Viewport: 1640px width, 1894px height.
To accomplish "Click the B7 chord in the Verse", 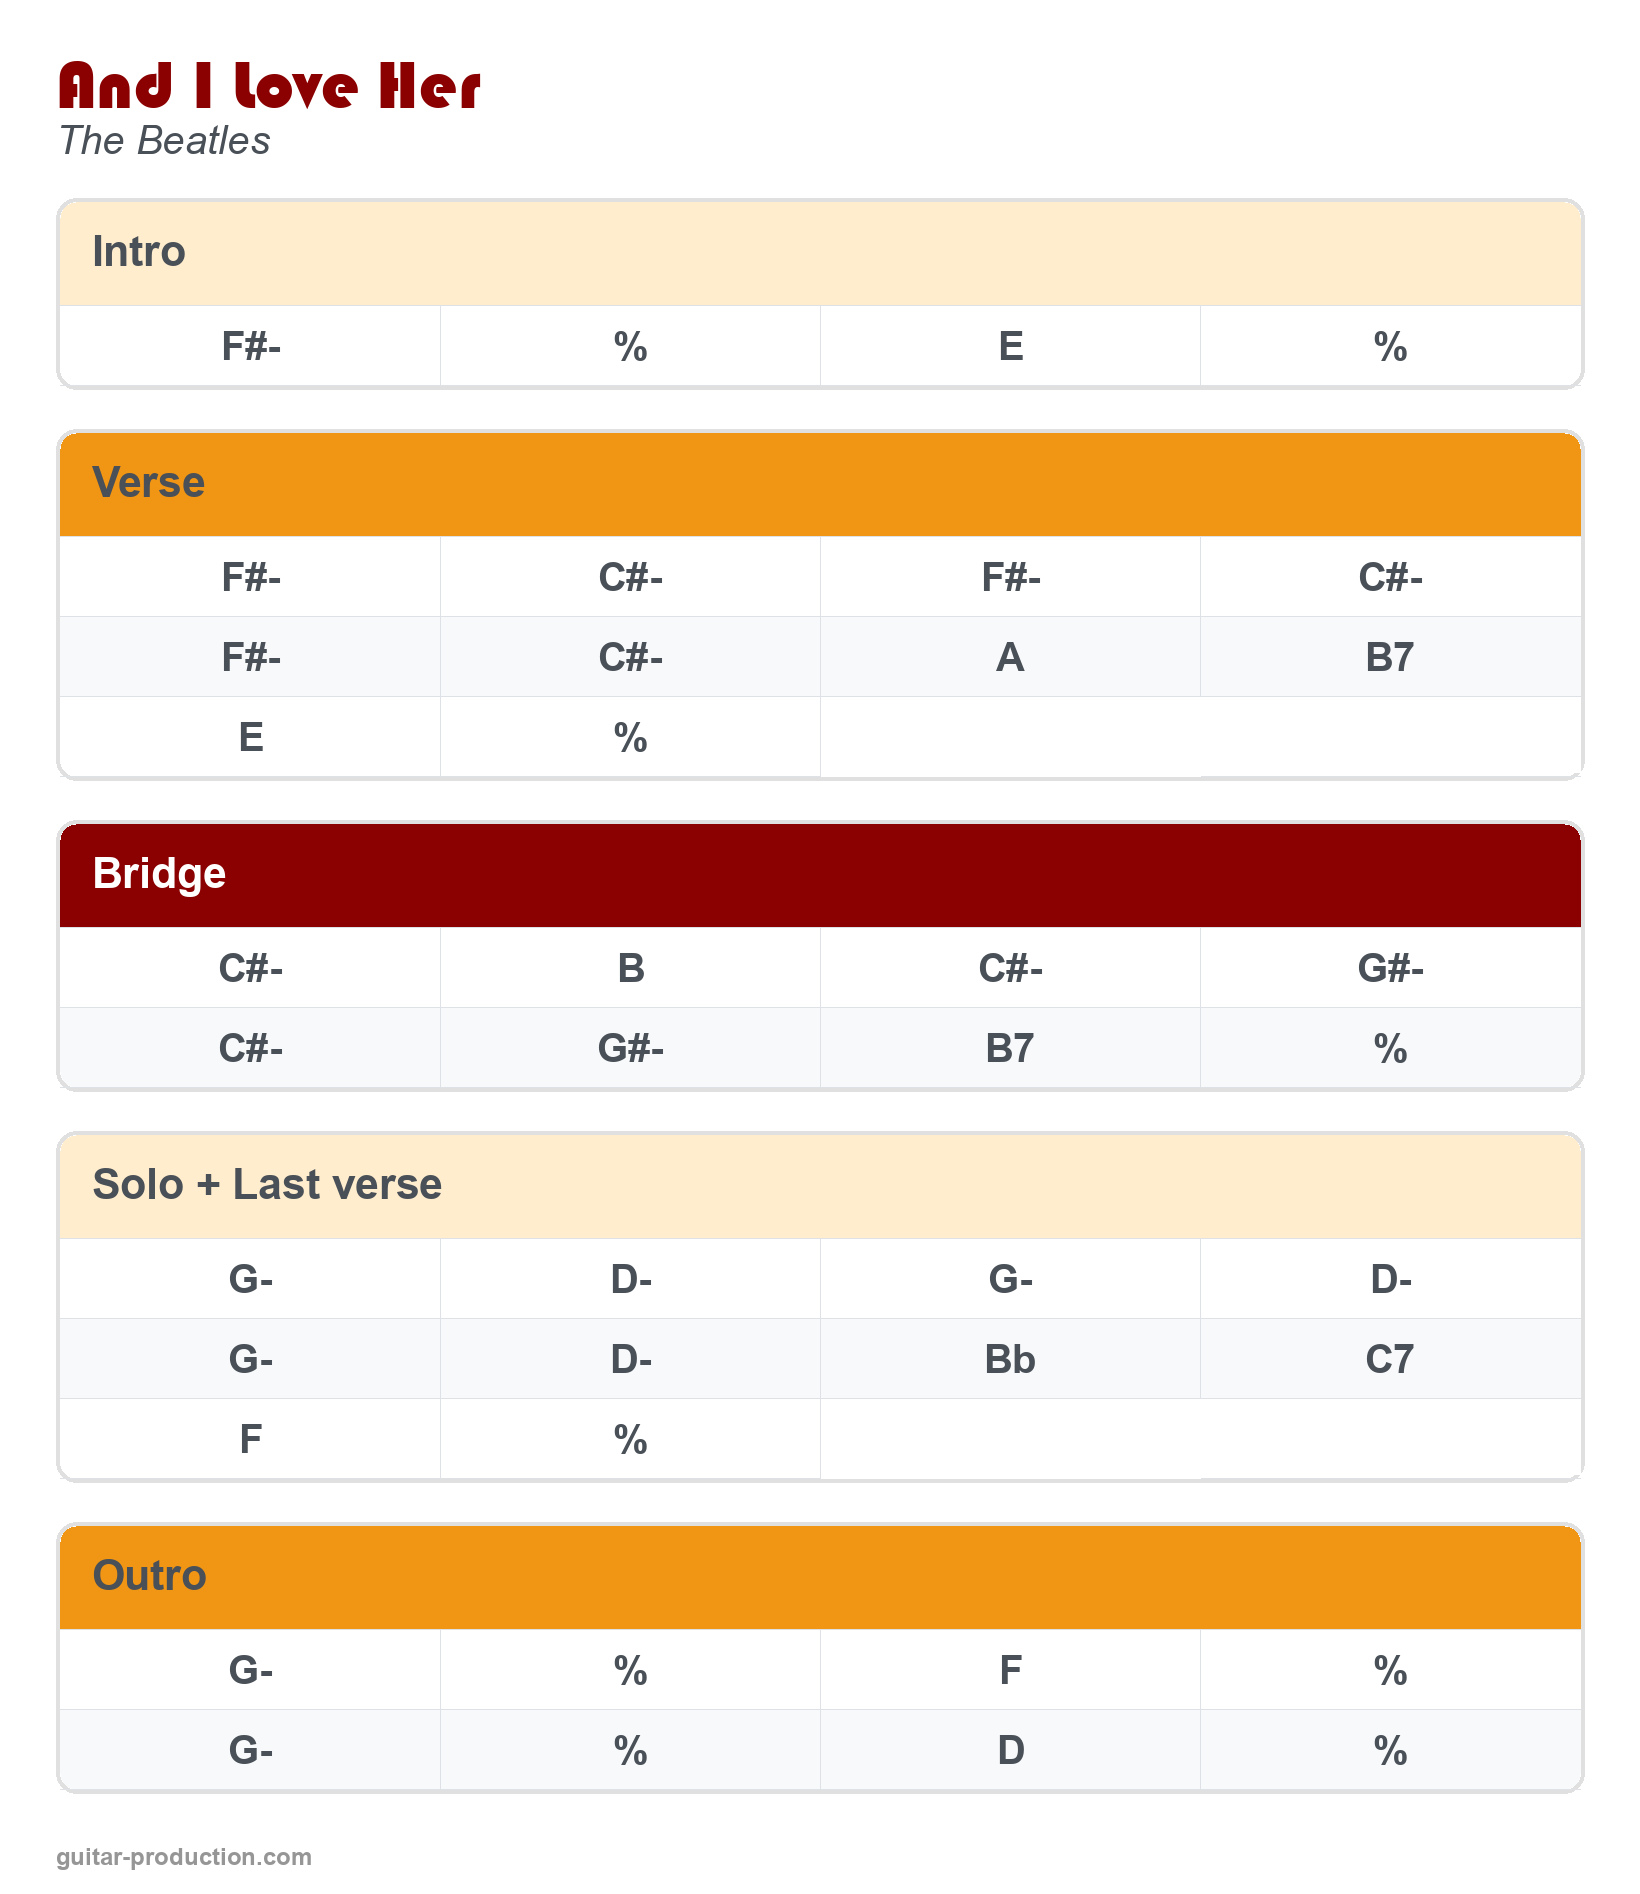I will (1390, 658).
